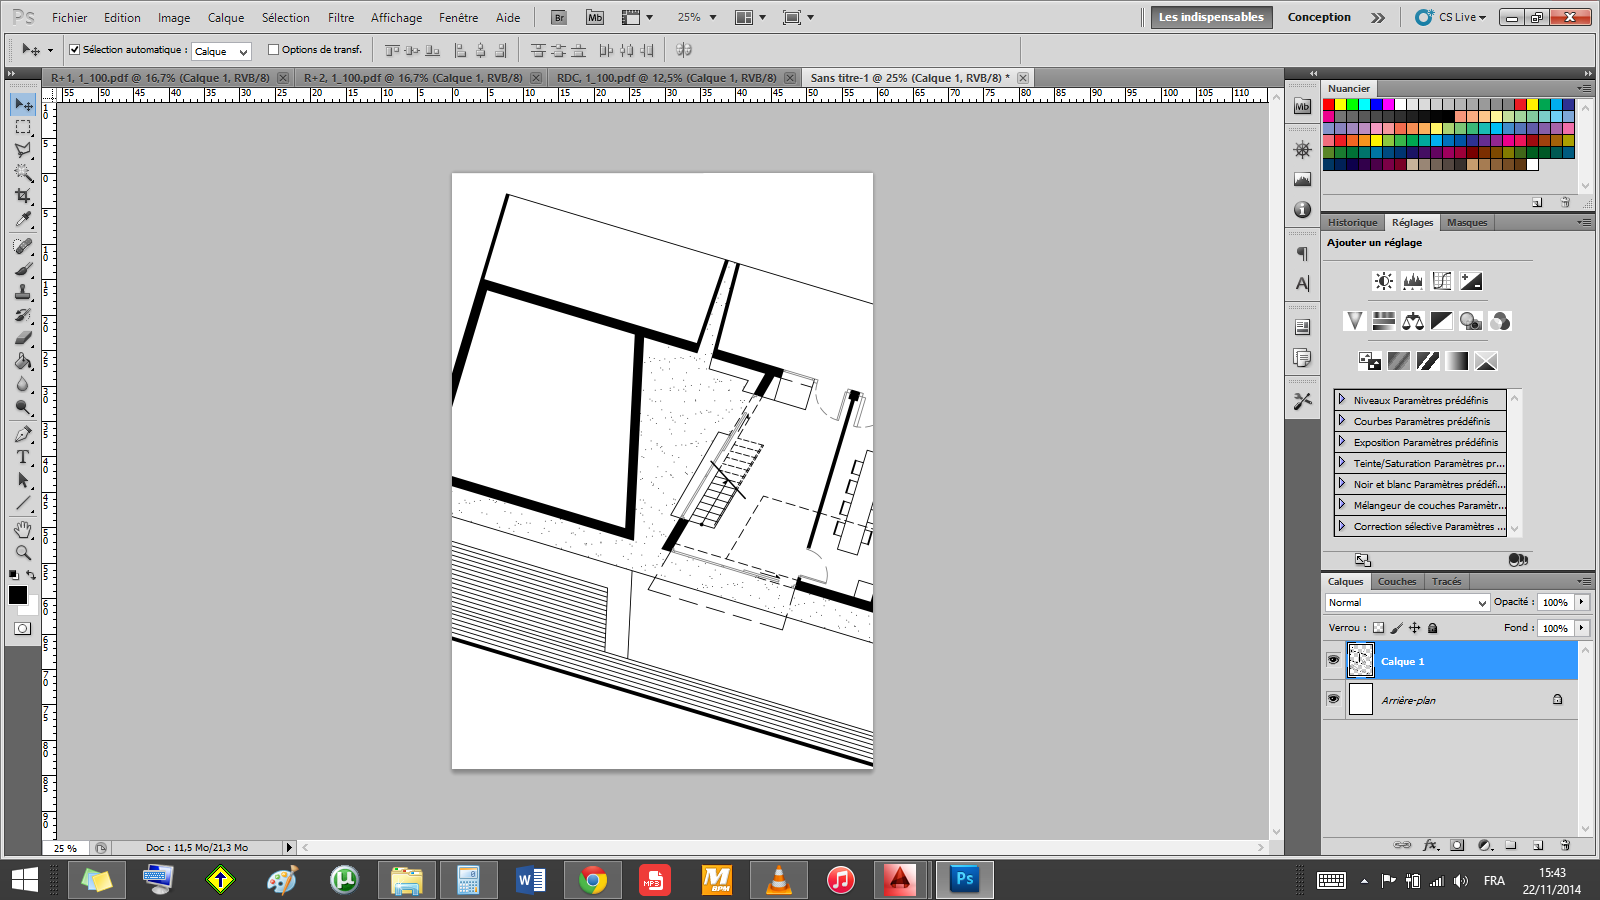Open layer styles fx menu

[1431, 845]
